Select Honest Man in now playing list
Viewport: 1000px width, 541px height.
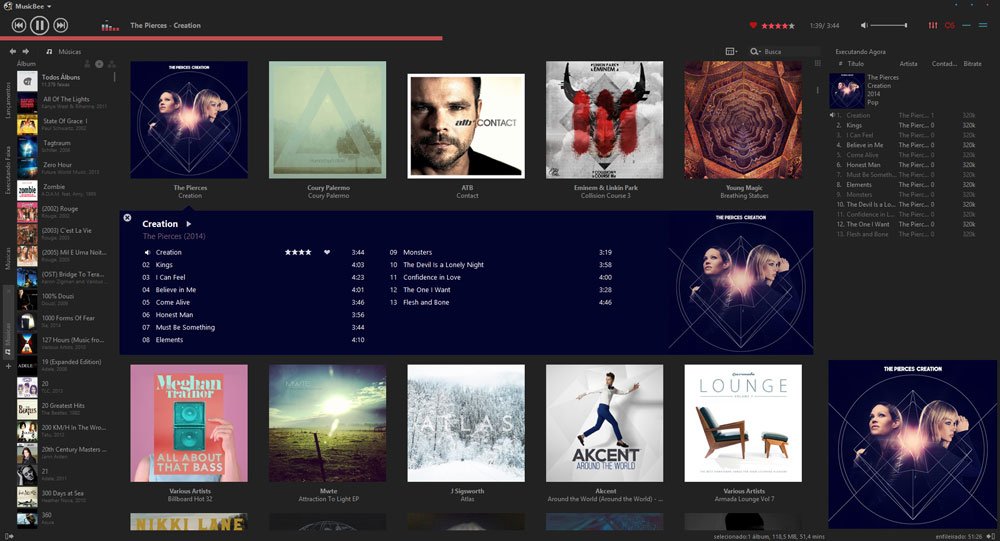click(906, 165)
